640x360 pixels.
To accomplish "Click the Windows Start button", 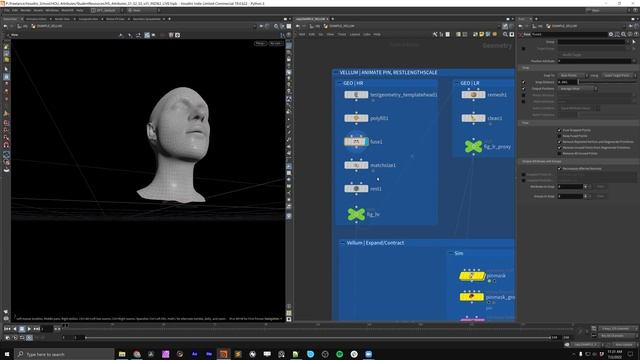I will (x=7, y=354).
